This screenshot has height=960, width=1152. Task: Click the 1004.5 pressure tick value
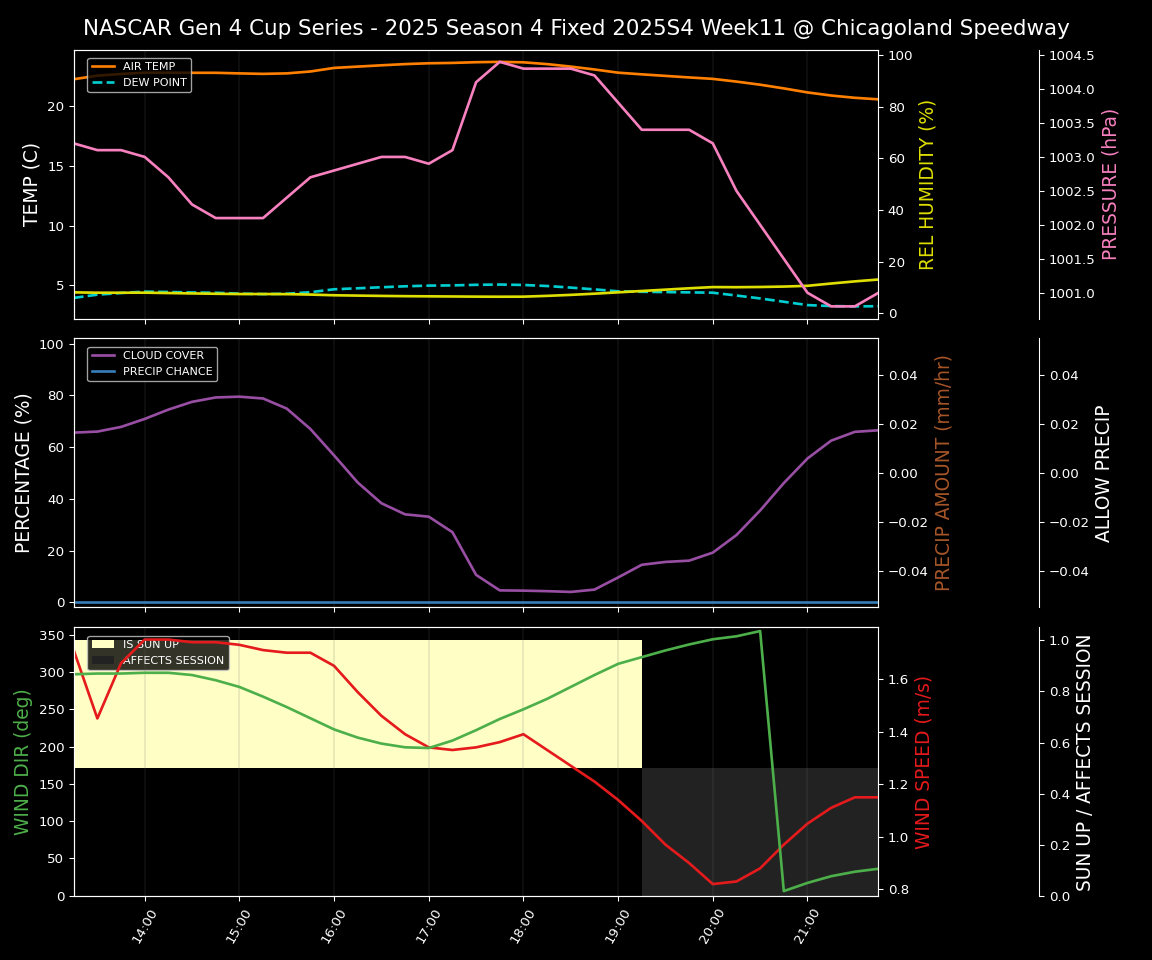click(1071, 56)
